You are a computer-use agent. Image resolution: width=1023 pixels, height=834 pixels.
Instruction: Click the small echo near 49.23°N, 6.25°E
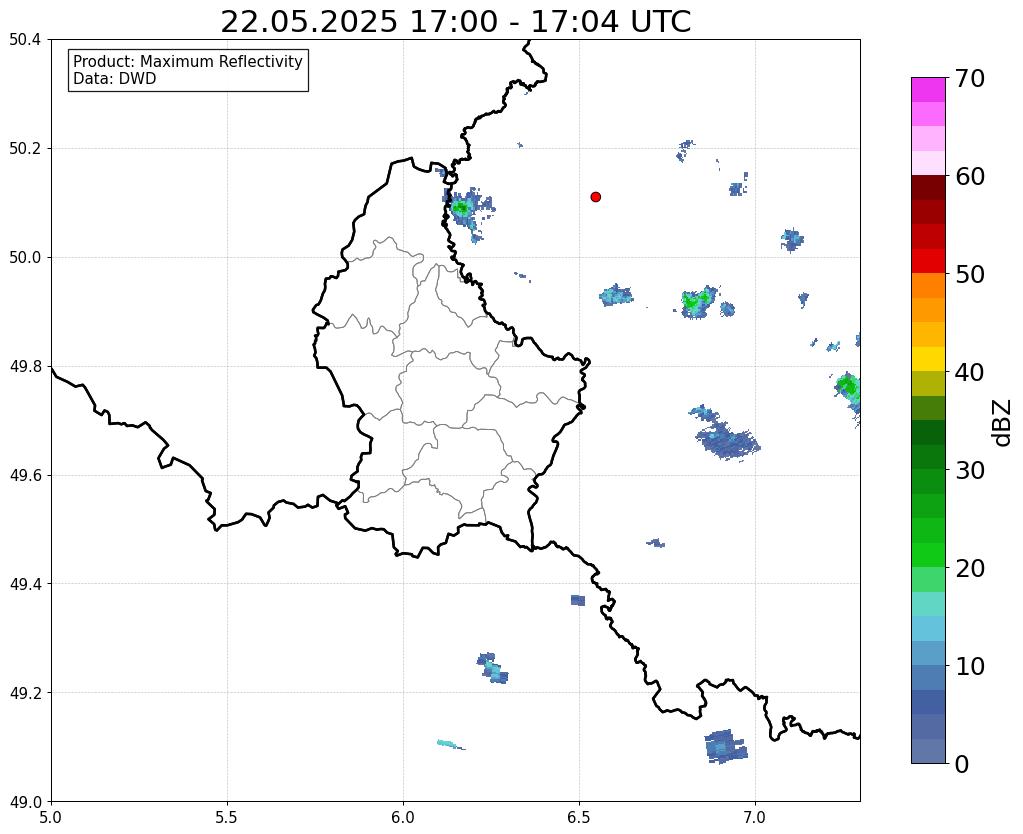pyautogui.click(x=492, y=668)
